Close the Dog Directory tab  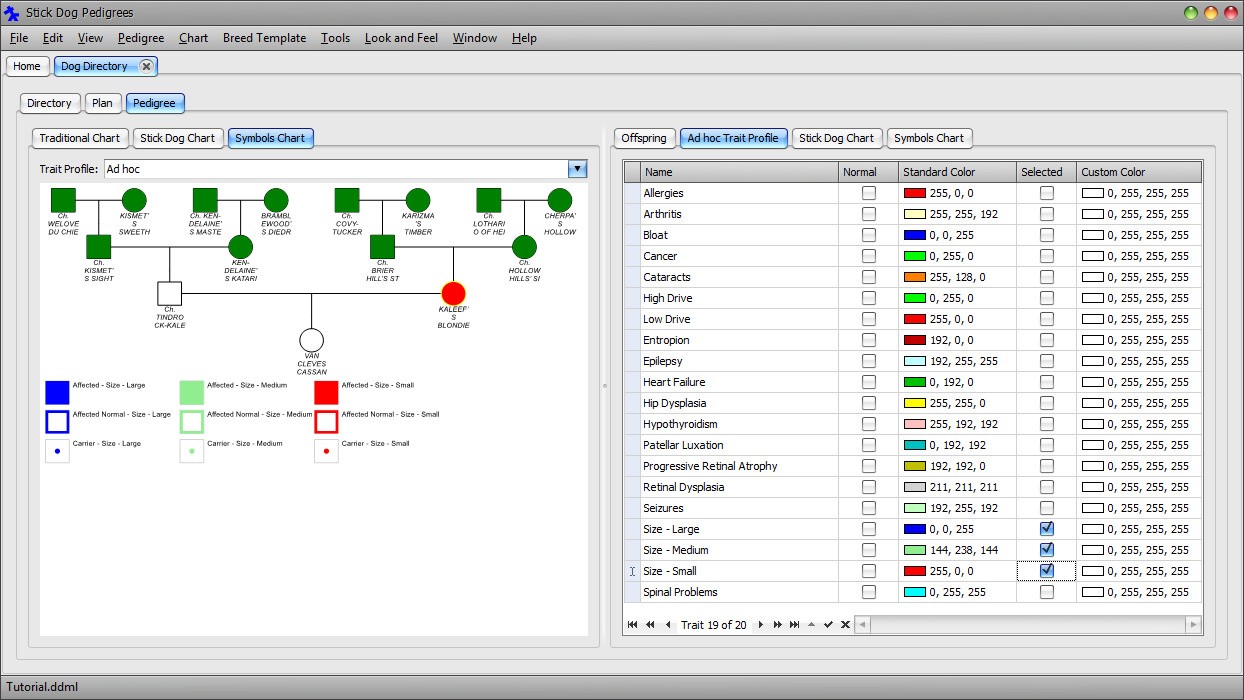[146, 66]
